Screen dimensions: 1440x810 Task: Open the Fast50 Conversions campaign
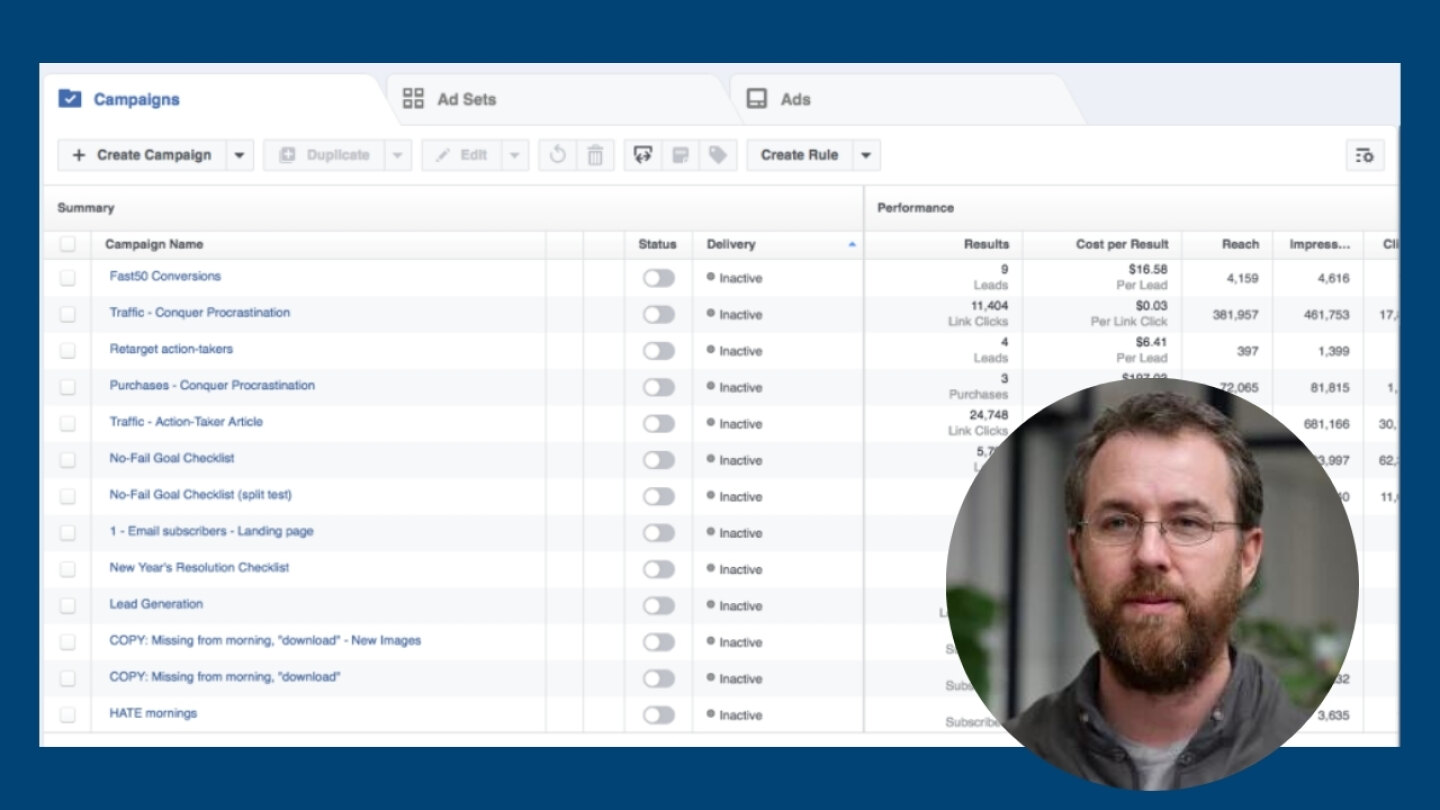[165, 276]
